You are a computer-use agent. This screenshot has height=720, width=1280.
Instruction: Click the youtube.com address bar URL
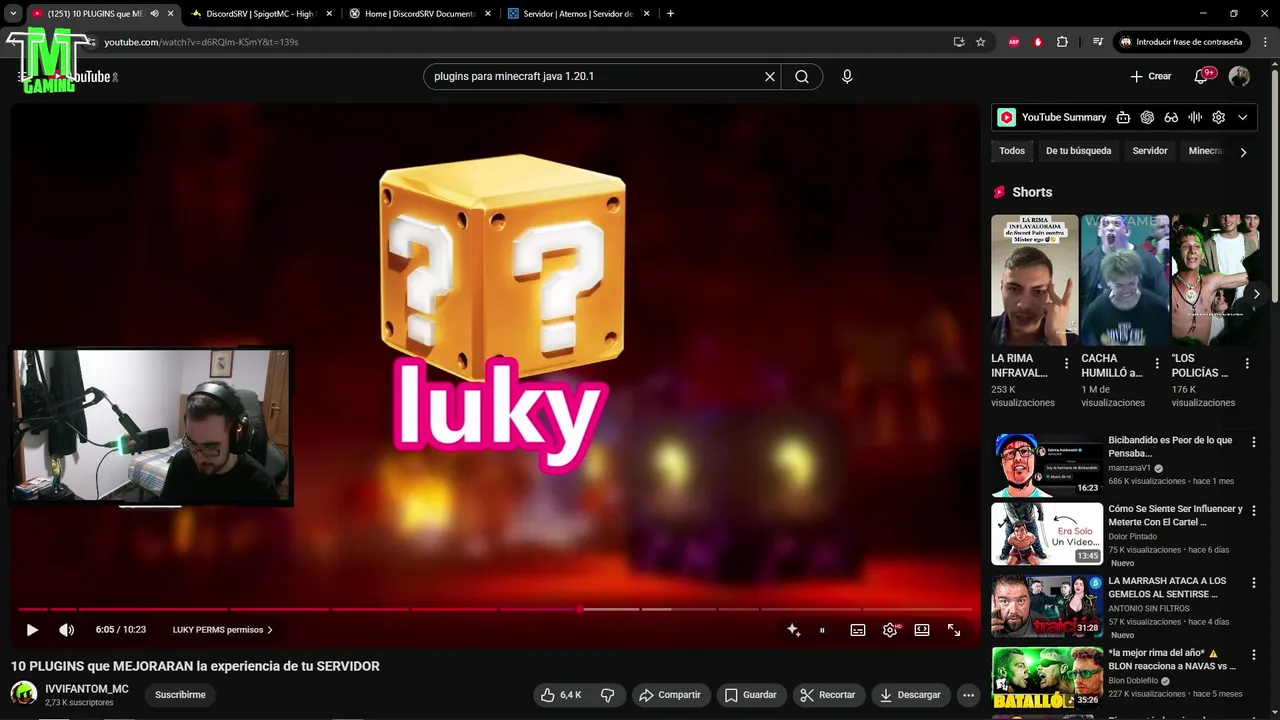[x=201, y=42]
